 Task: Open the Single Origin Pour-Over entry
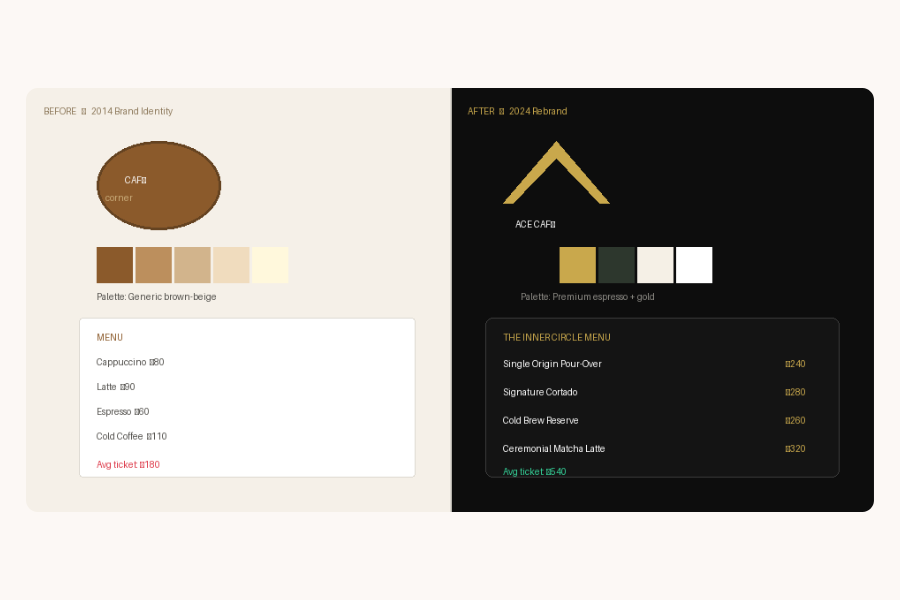[x=551, y=364]
